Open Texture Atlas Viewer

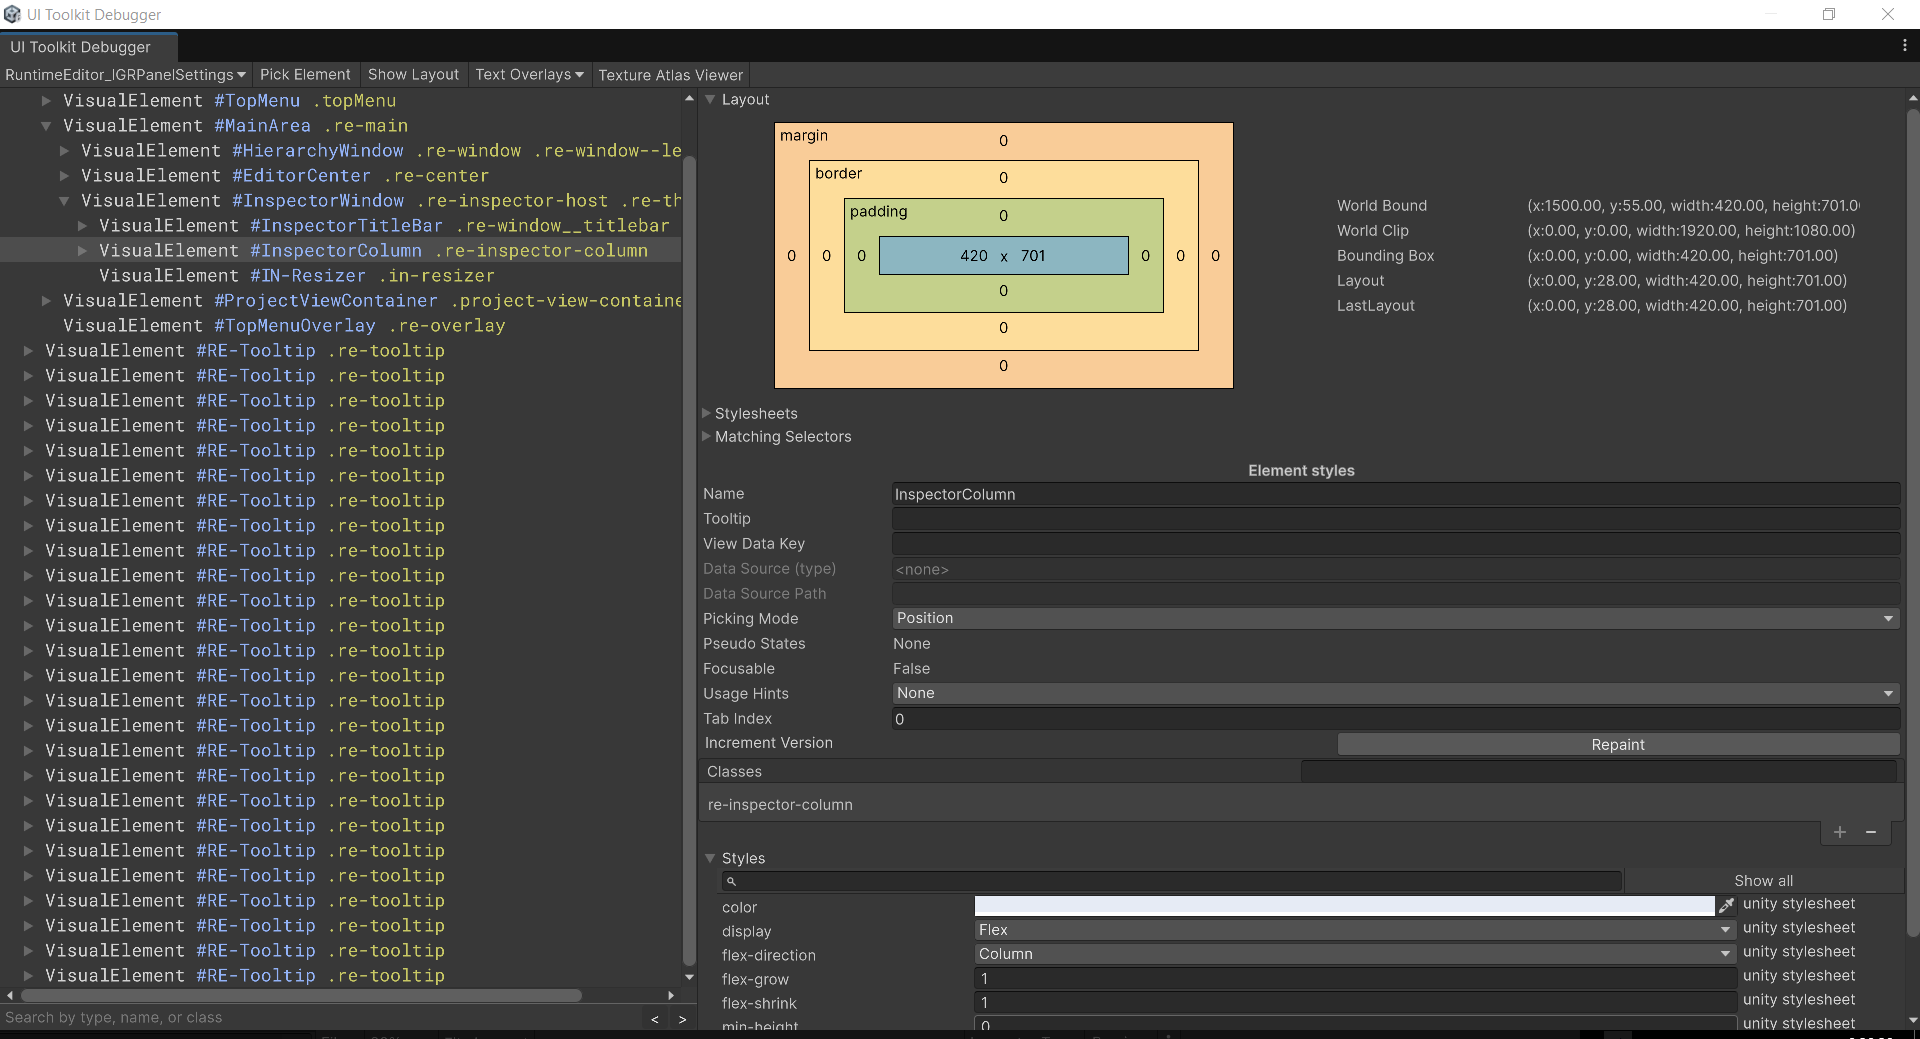click(x=670, y=75)
